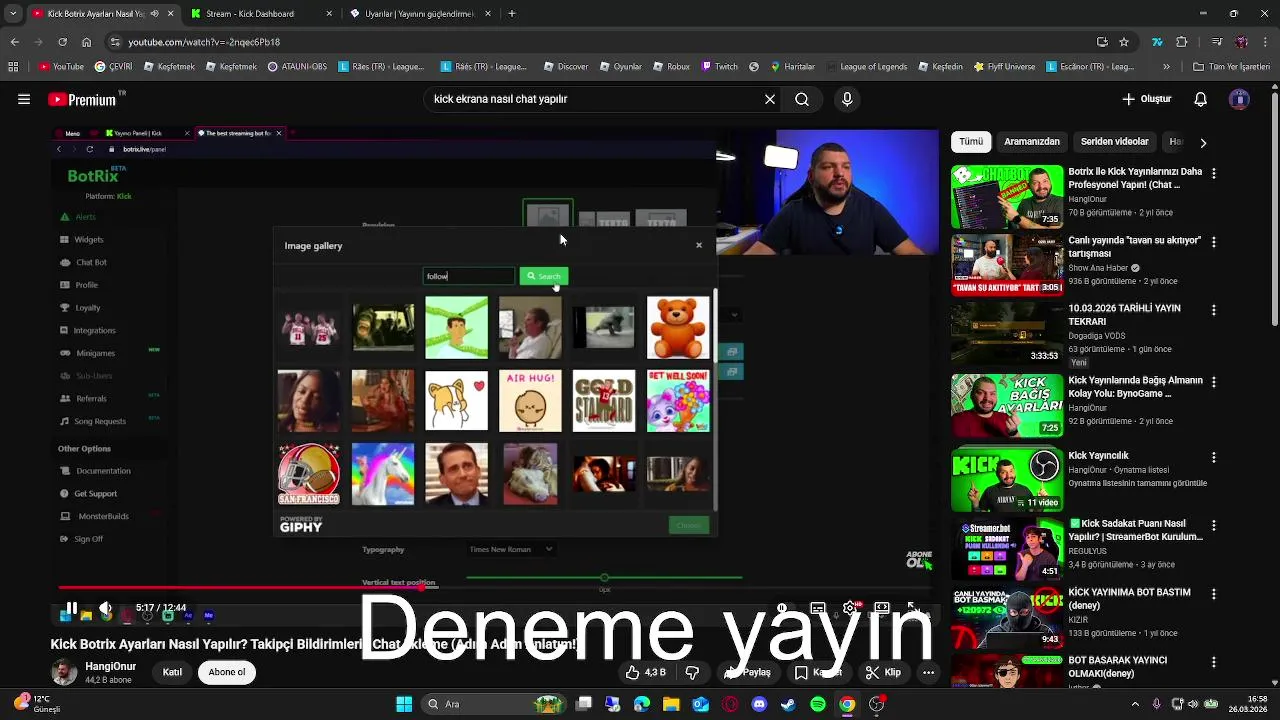Open the video player settings gear
This screenshot has width=1280, height=720.
coord(850,608)
